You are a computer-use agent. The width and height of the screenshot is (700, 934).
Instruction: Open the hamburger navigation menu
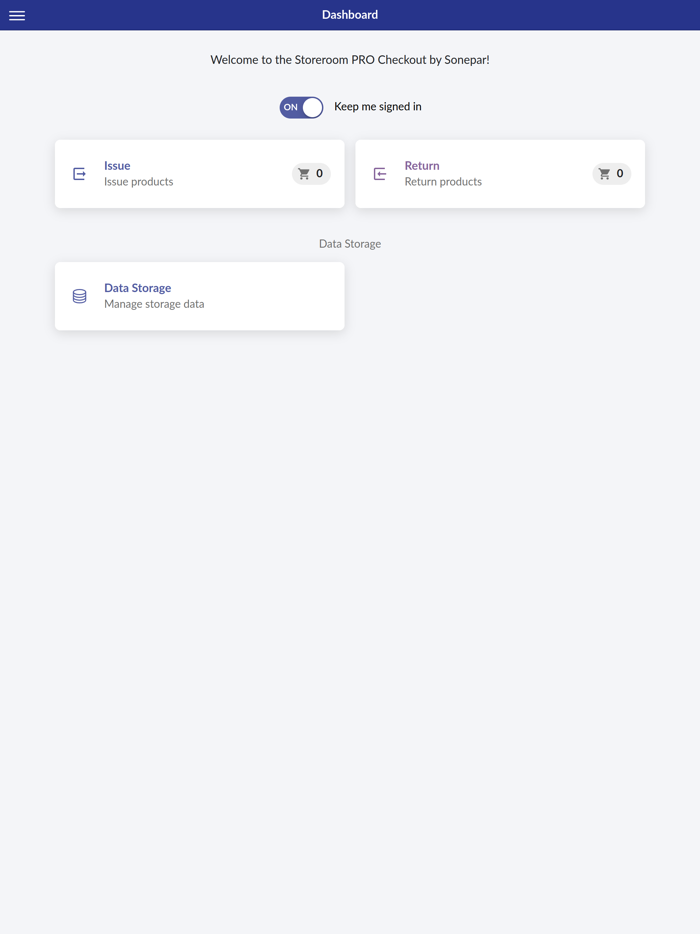click(16, 14)
